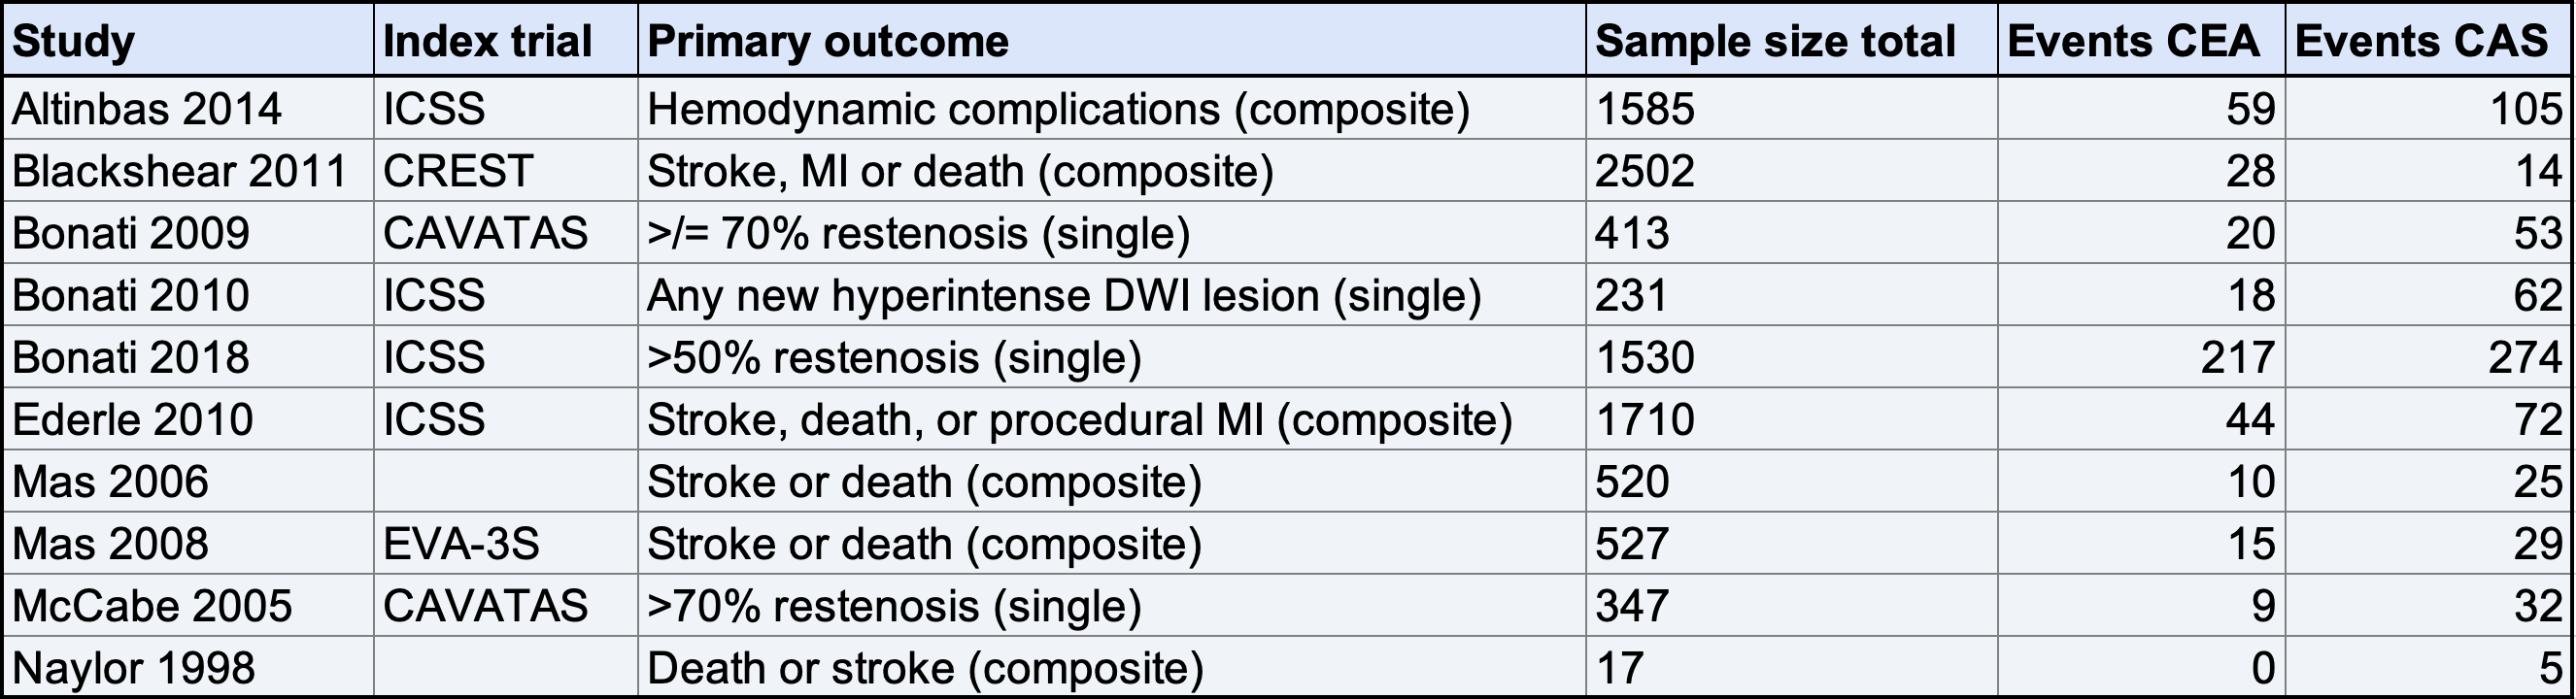
Task: Select the Bonati 2018 study cell
Action: (x=189, y=357)
